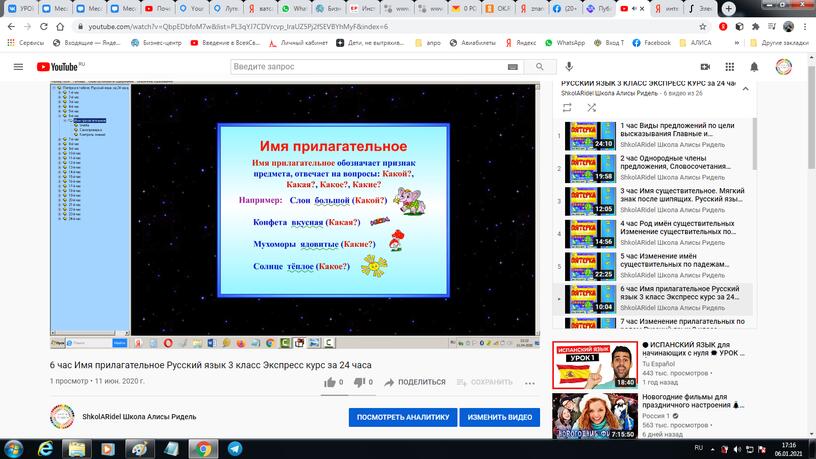Like the video with thumbs up

330,381
